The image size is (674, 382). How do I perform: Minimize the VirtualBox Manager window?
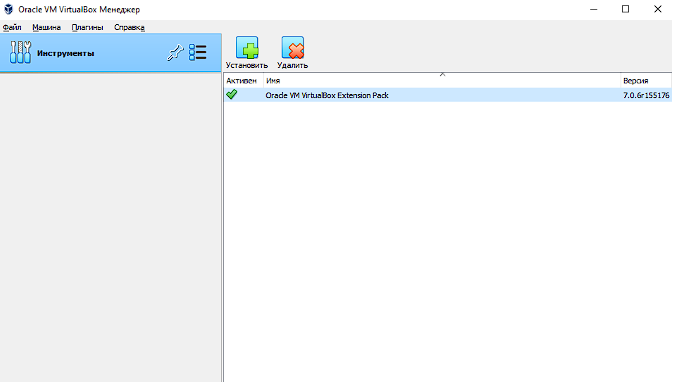tap(594, 9)
